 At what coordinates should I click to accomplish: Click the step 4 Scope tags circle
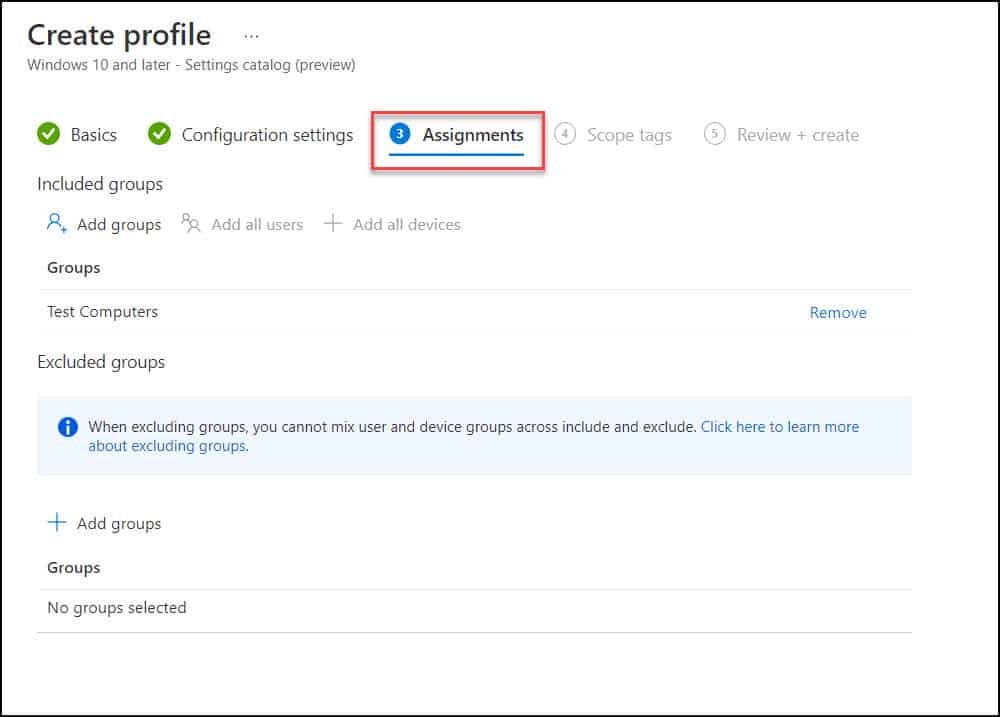pos(565,134)
